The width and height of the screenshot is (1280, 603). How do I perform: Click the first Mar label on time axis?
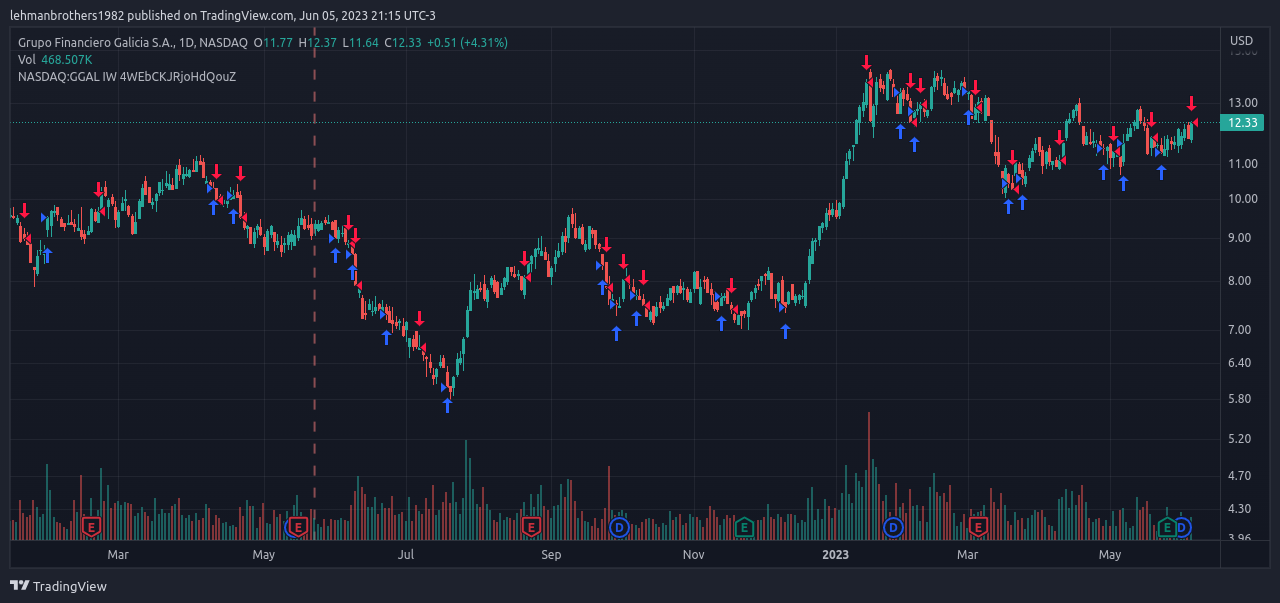(x=118, y=554)
